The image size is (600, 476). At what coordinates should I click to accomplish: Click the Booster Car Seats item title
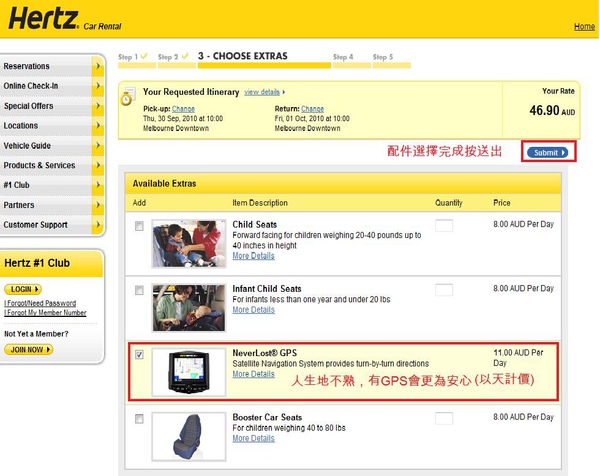pyautogui.click(x=267, y=417)
